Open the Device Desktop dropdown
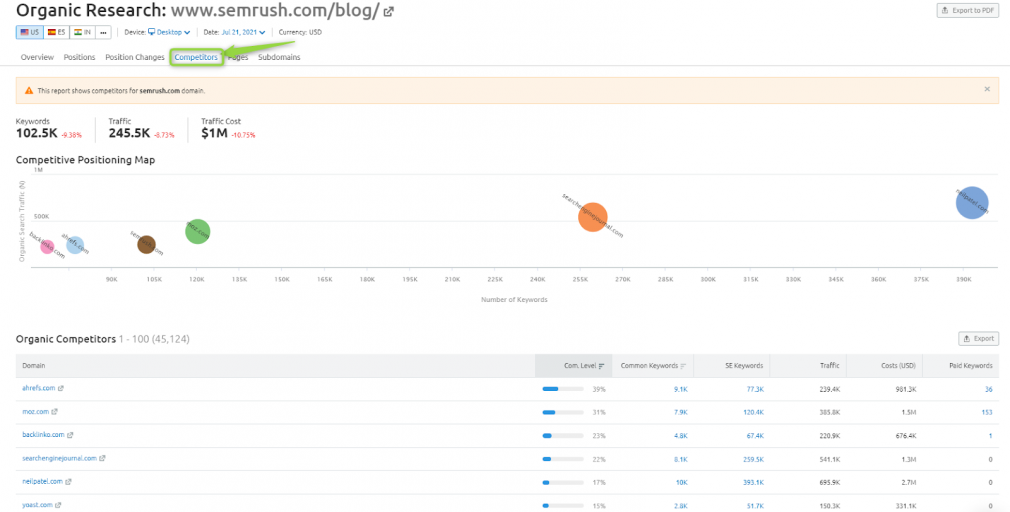Image resolution: width=1010 pixels, height=512 pixels. (x=169, y=32)
